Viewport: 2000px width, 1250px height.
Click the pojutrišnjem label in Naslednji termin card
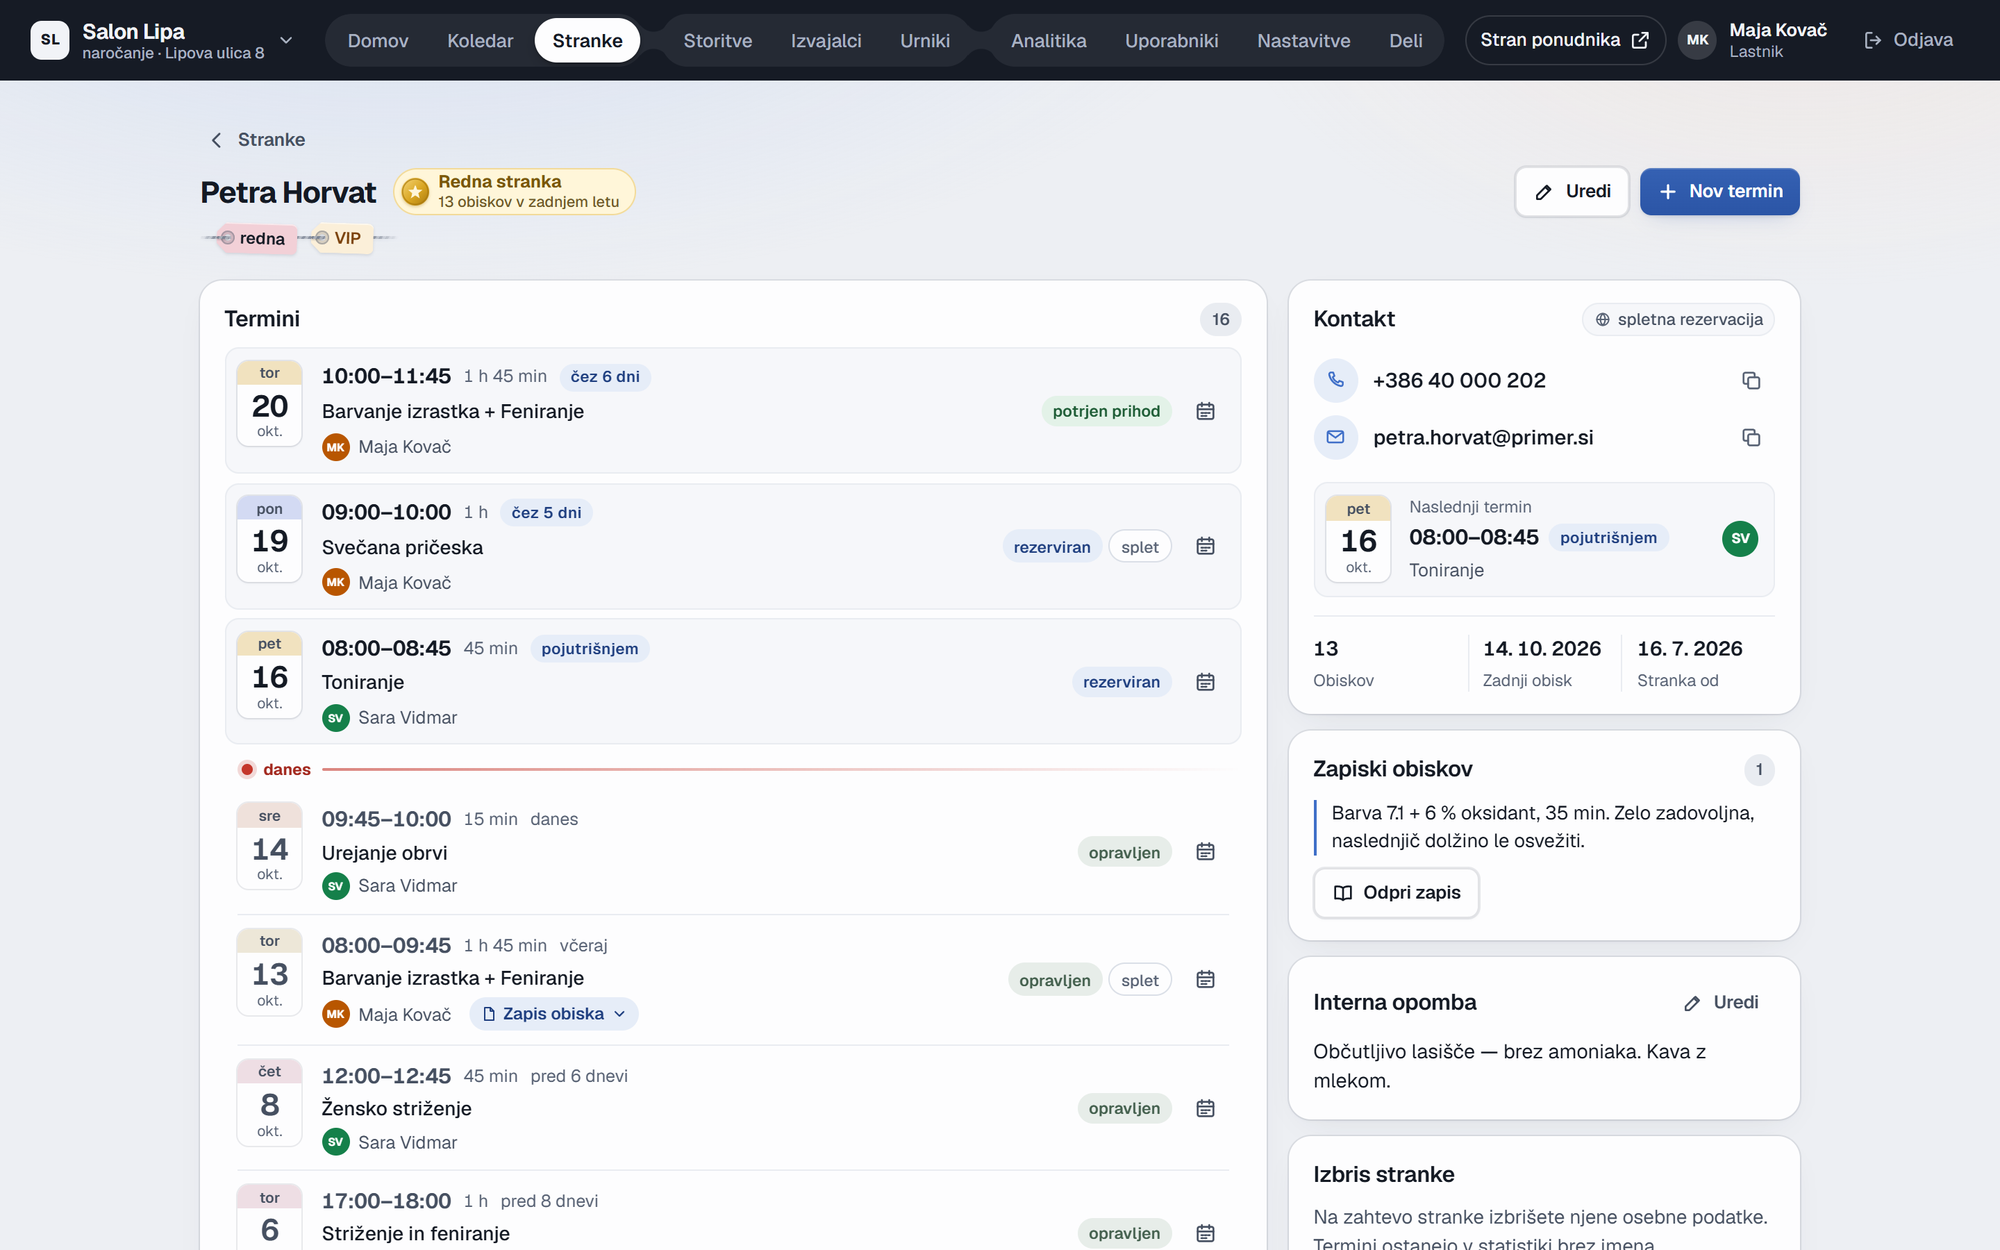point(1608,538)
